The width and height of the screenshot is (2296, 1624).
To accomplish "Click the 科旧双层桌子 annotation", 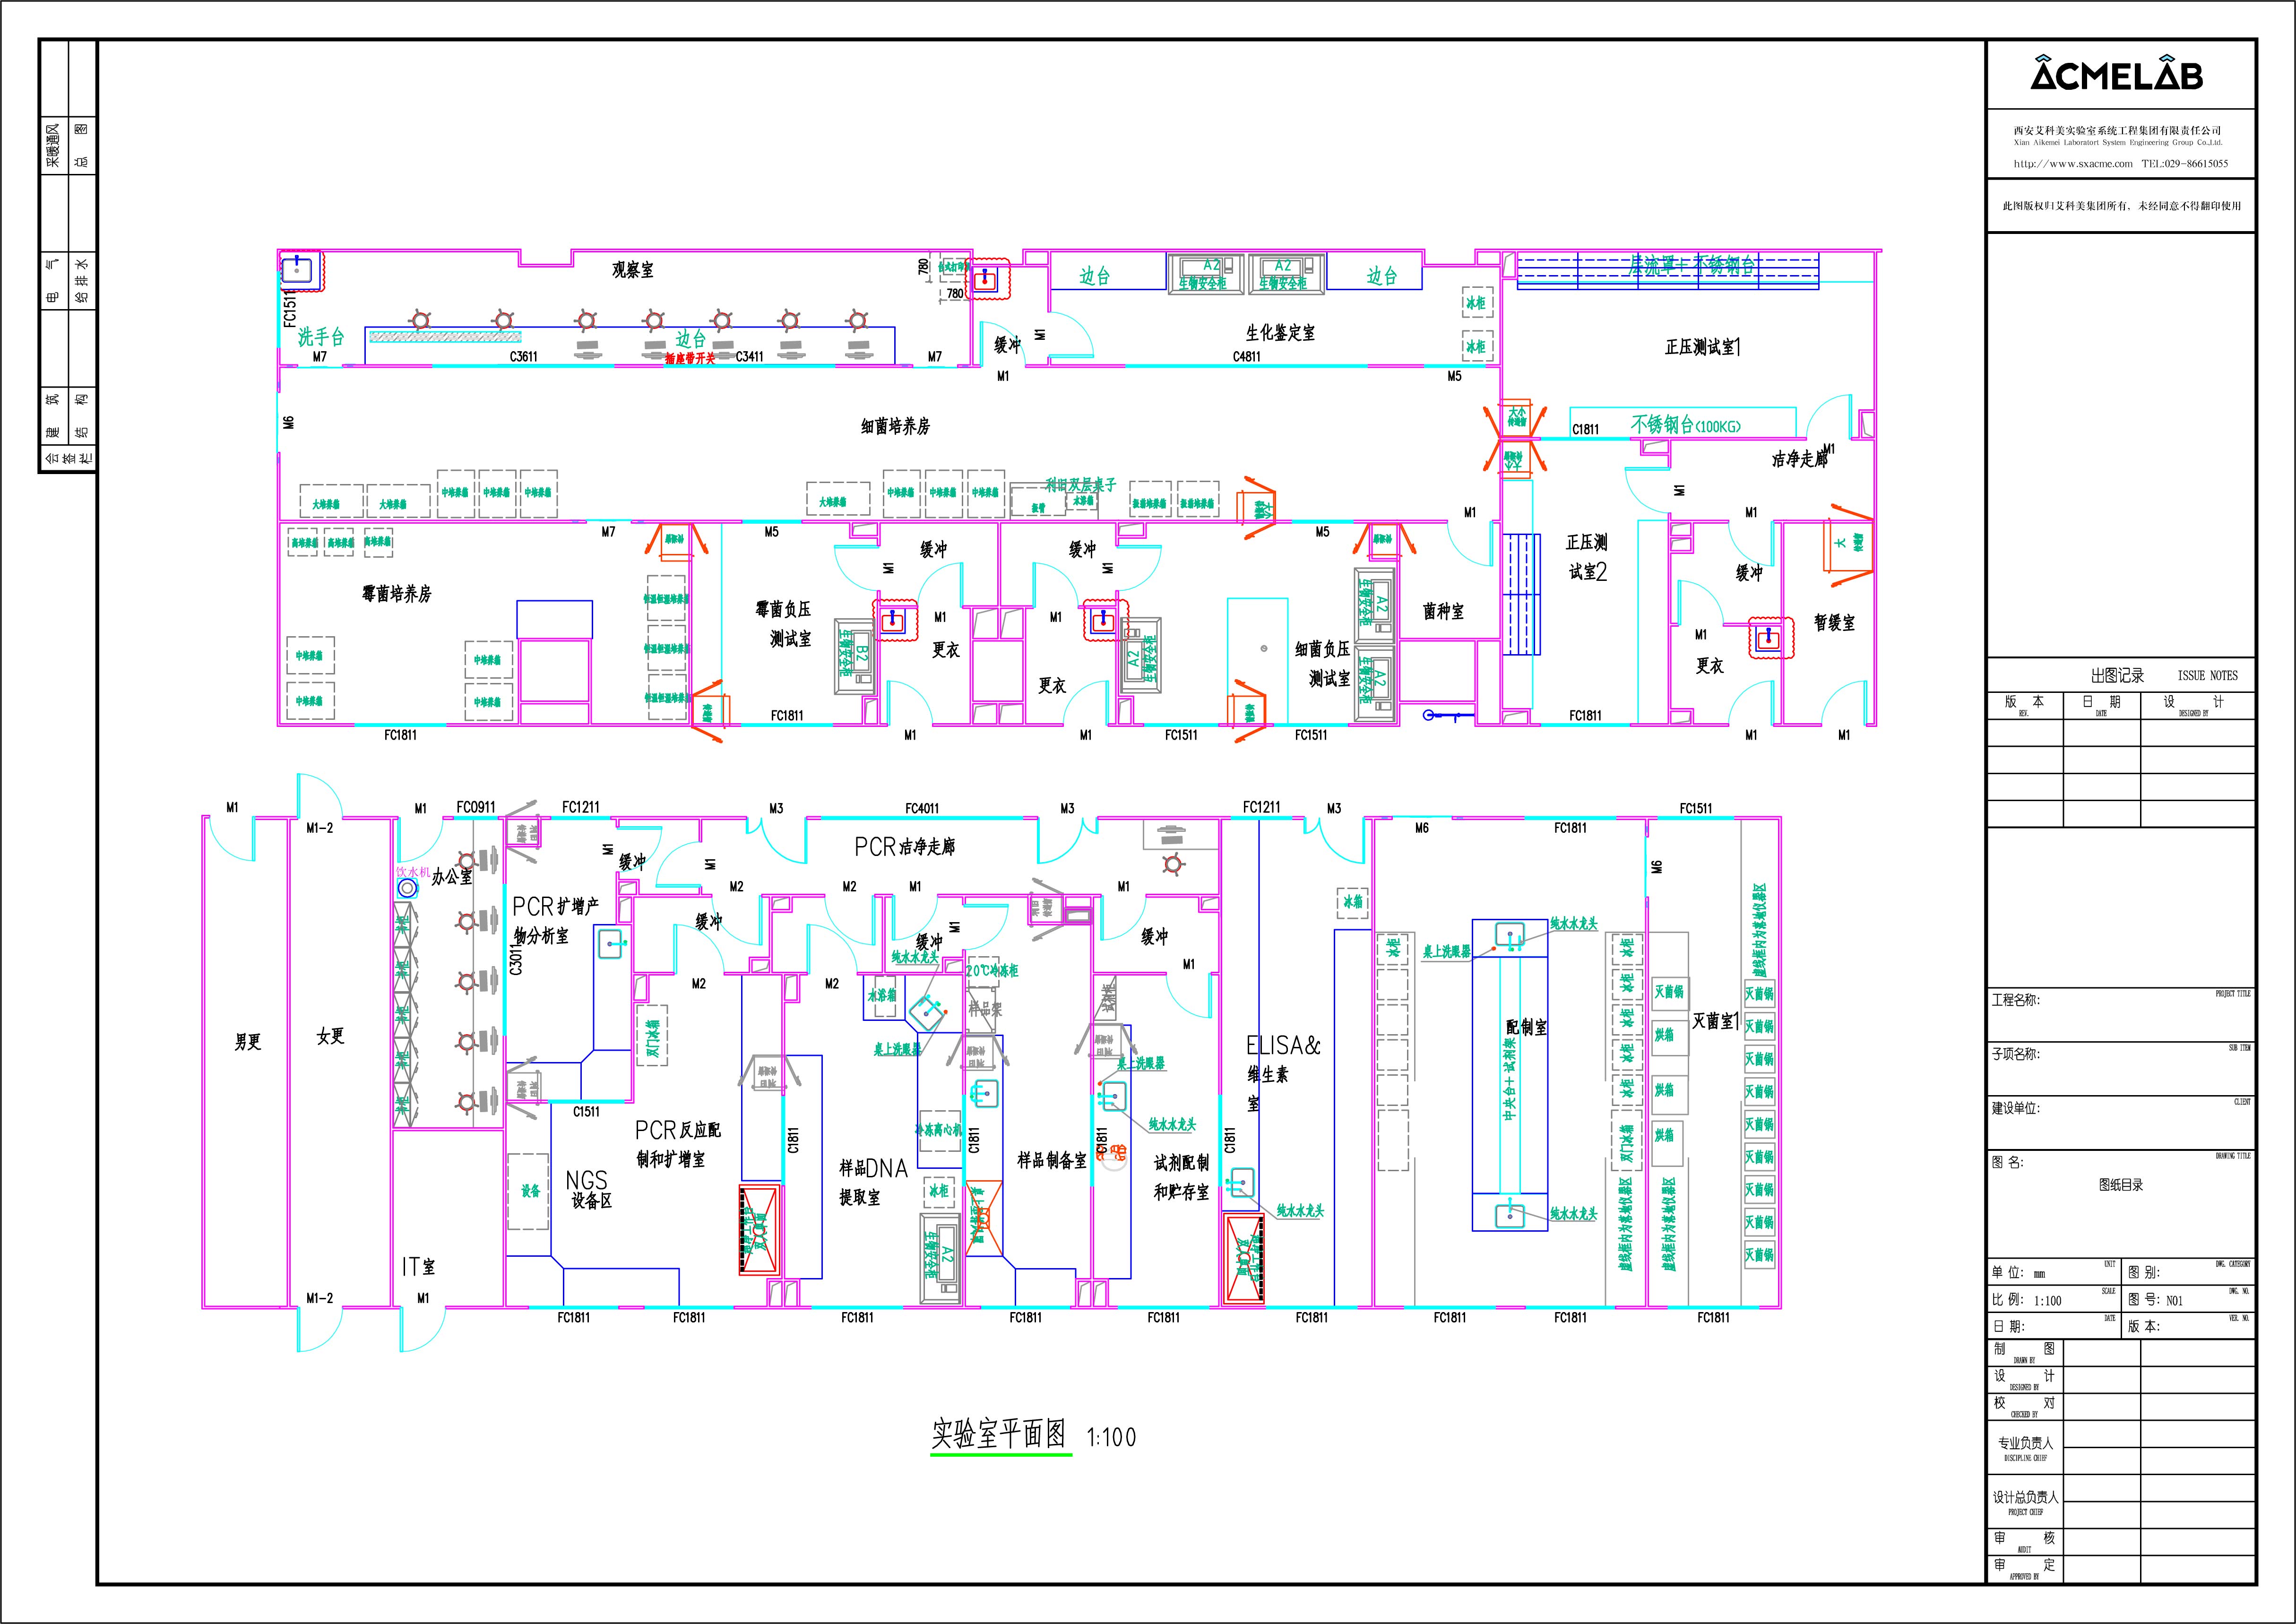I will [x=1080, y=485].
